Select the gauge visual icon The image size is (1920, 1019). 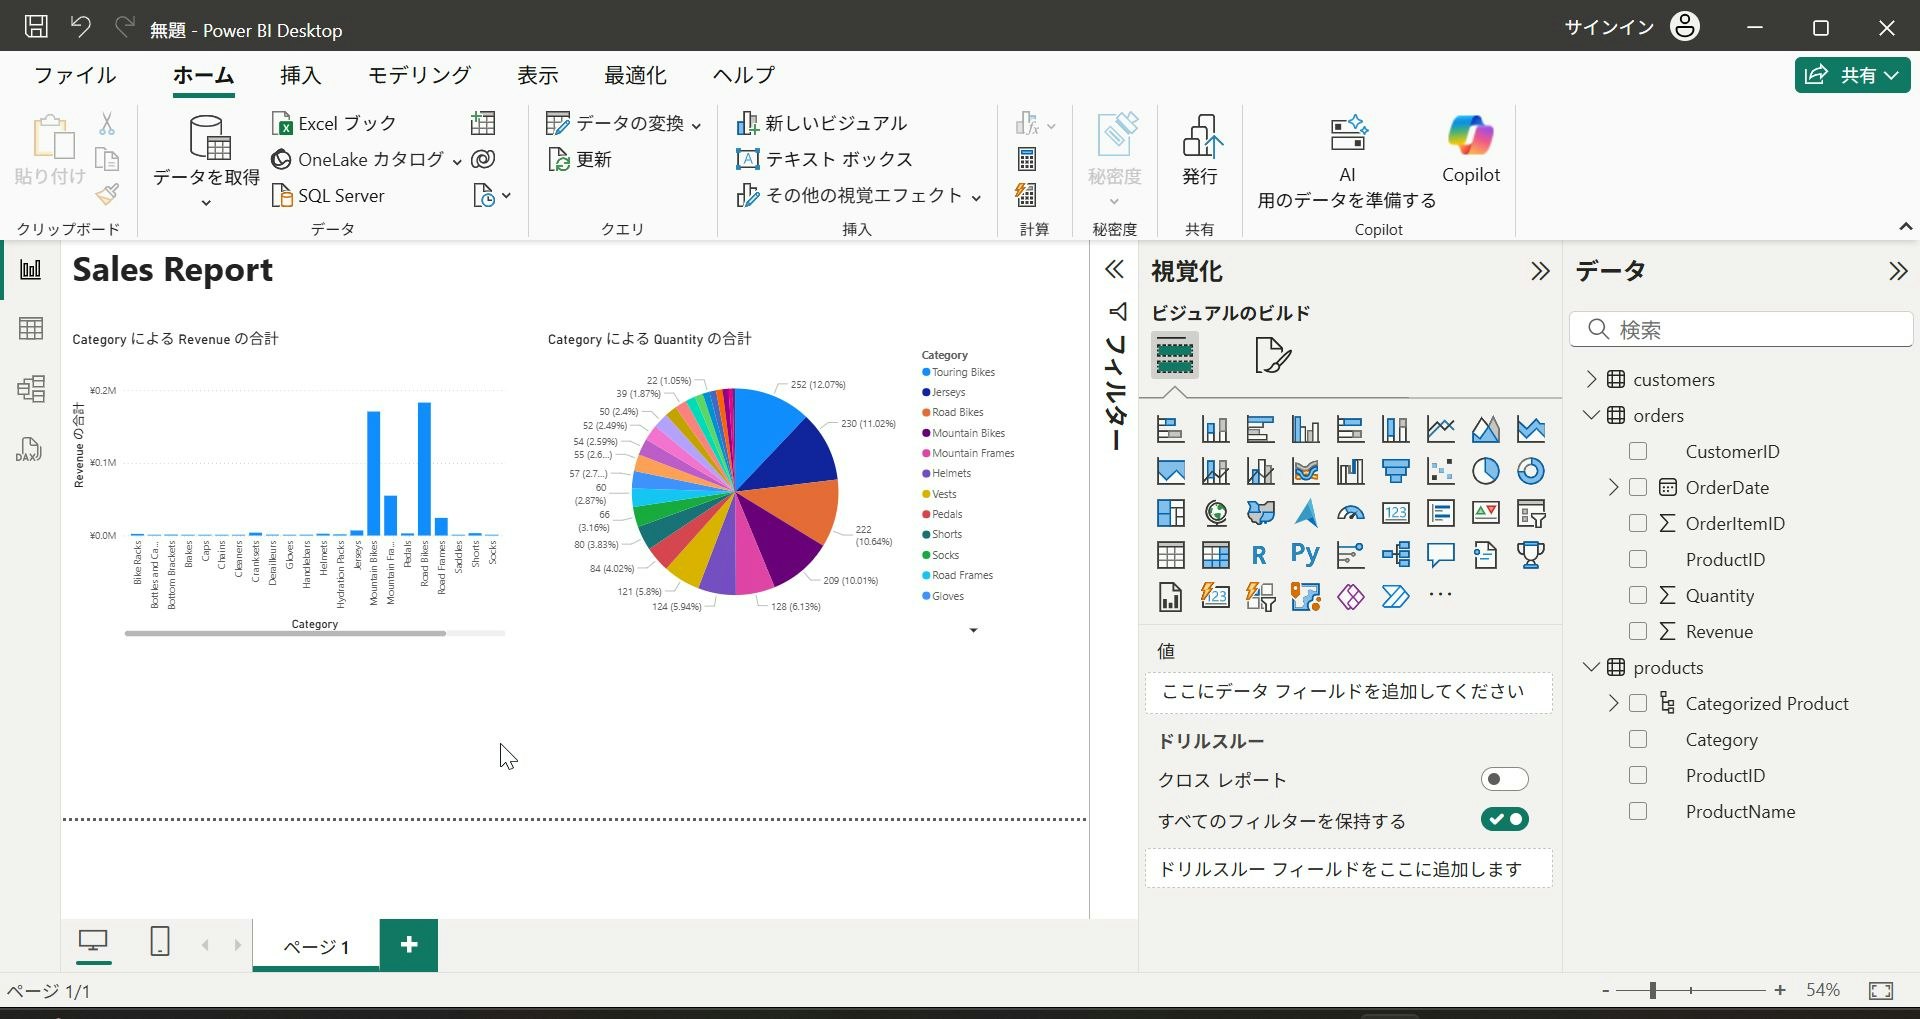pyautogui.click(x=1350, y=513)
